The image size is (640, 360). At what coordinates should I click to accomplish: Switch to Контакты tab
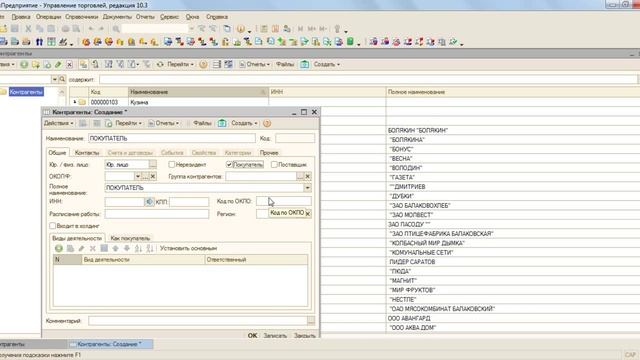[x=87, y=153]
